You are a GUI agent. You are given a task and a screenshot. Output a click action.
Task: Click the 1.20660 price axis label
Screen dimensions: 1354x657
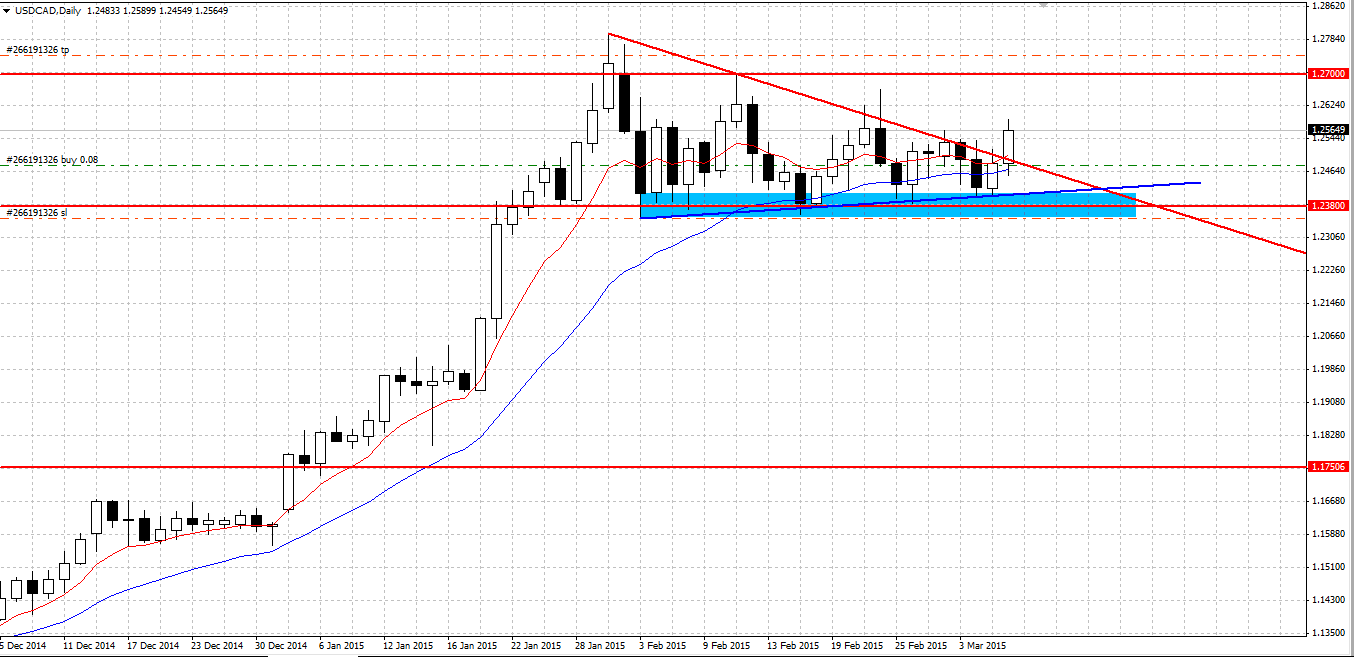1329,336
